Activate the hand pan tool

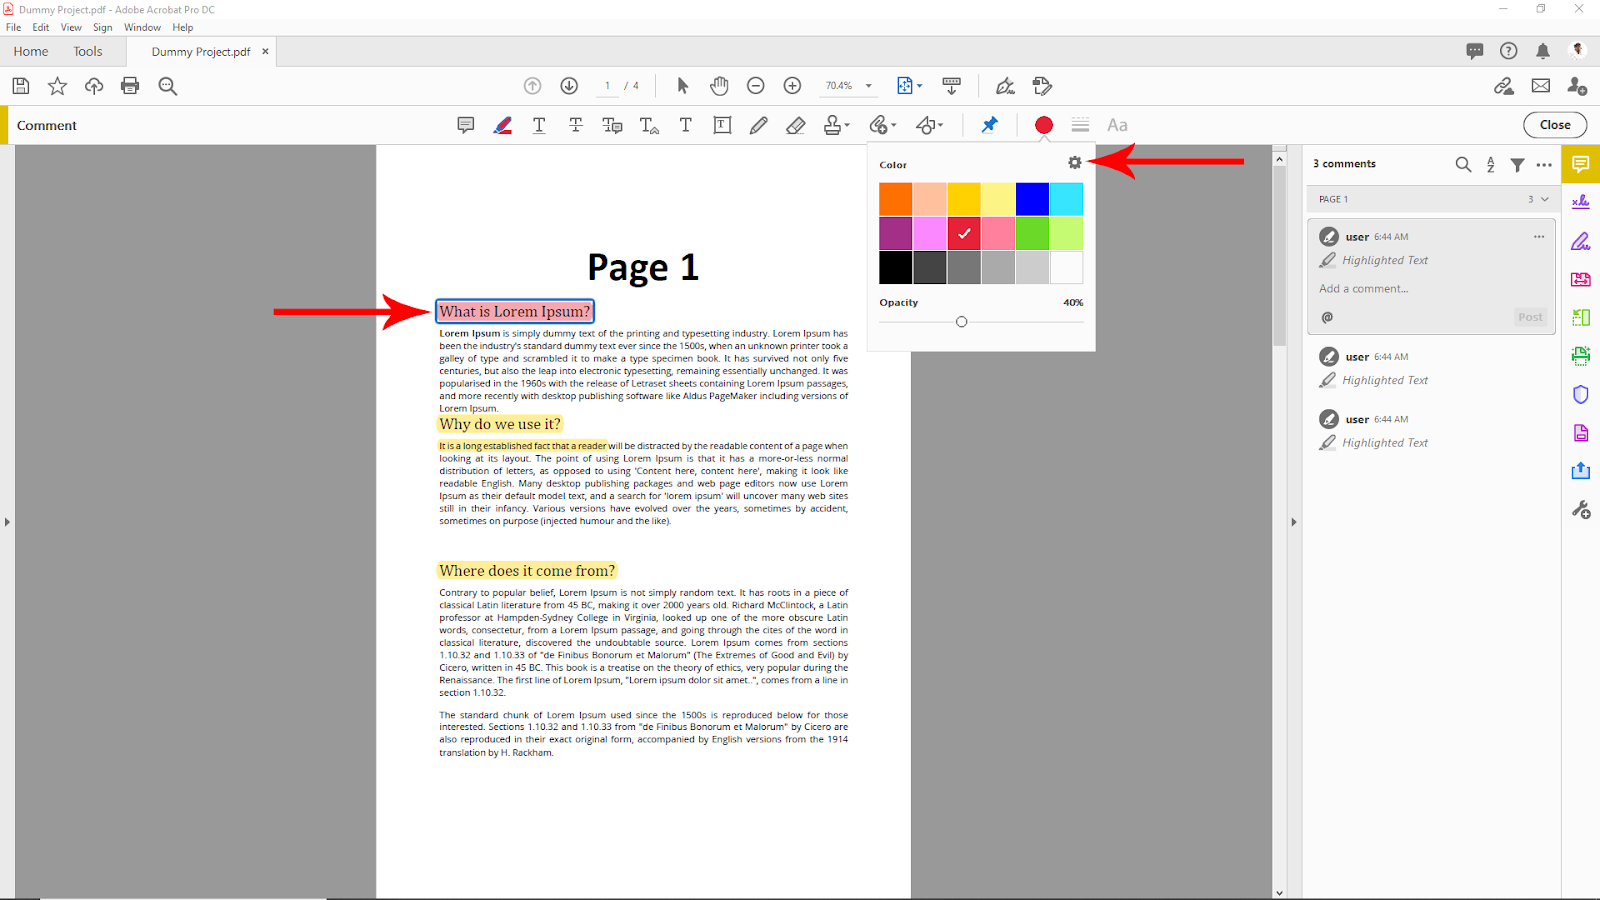[x=719, y=86]
